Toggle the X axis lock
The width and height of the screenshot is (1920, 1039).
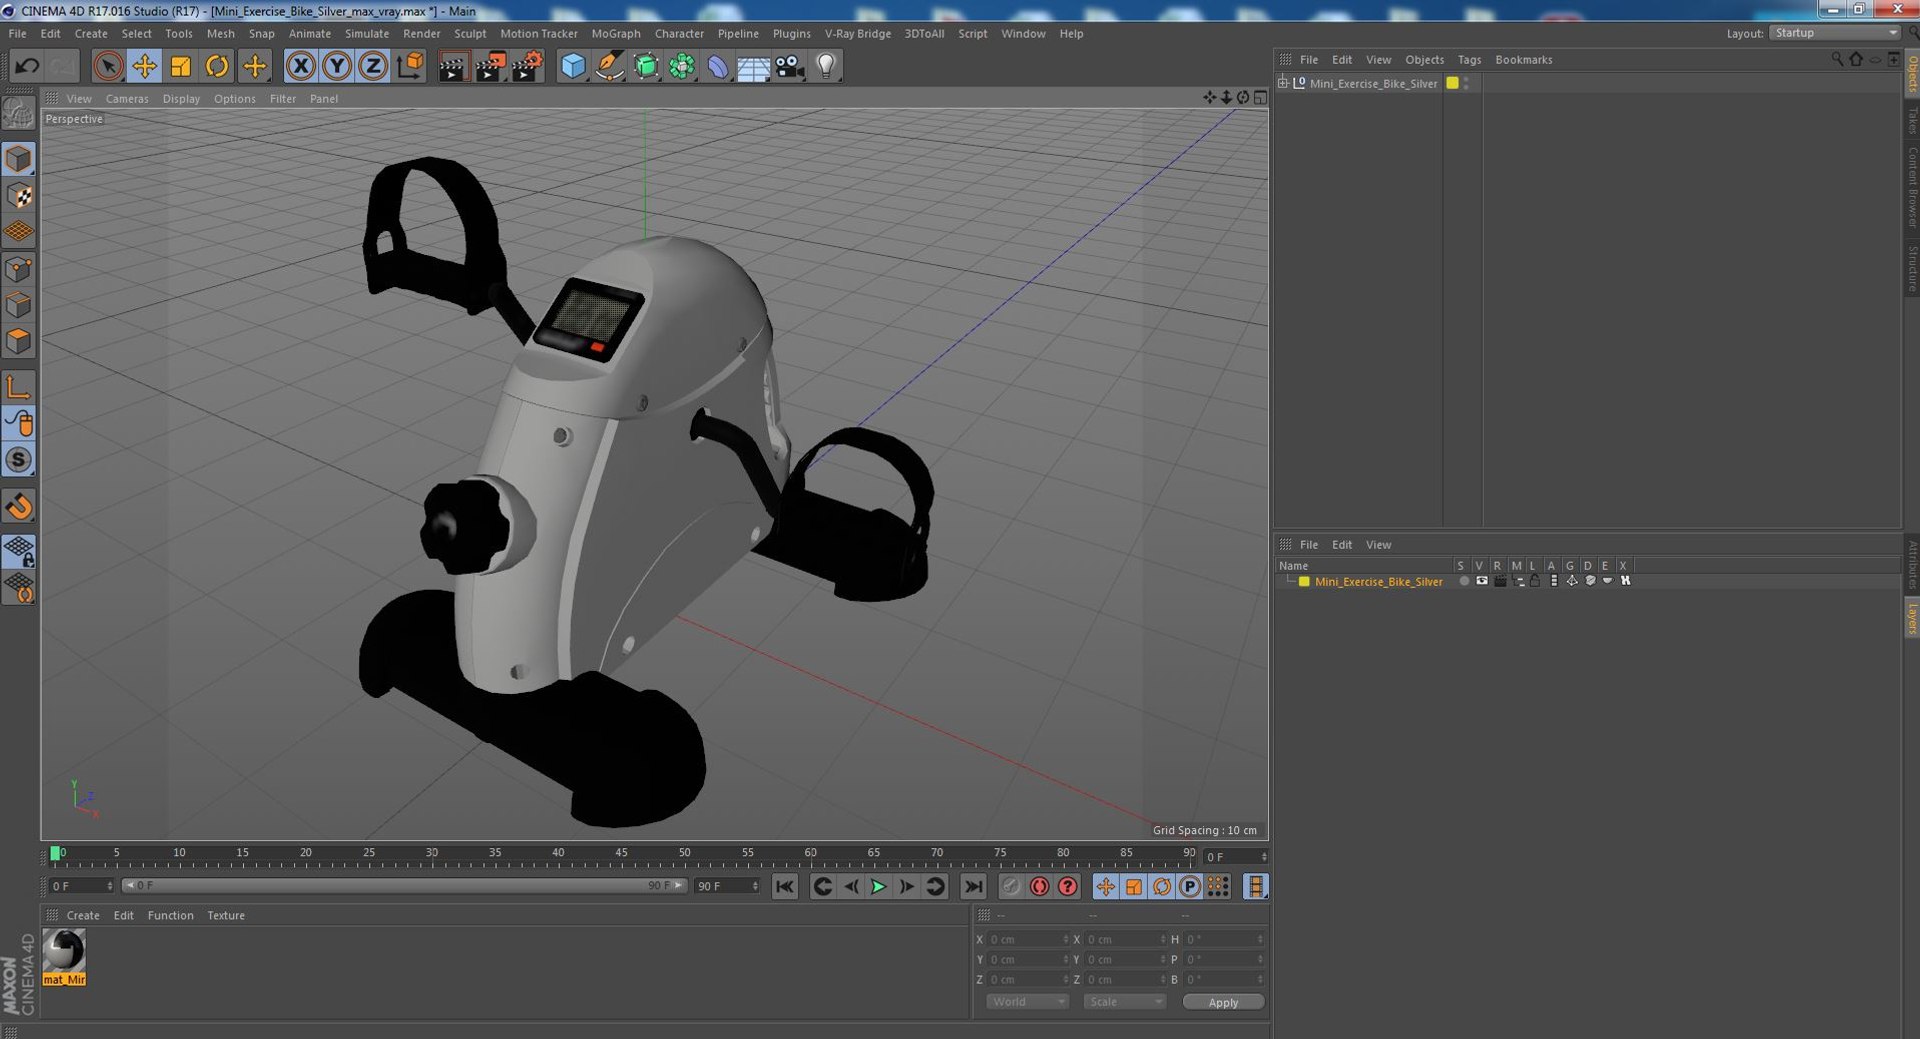[x=300, y=67]
